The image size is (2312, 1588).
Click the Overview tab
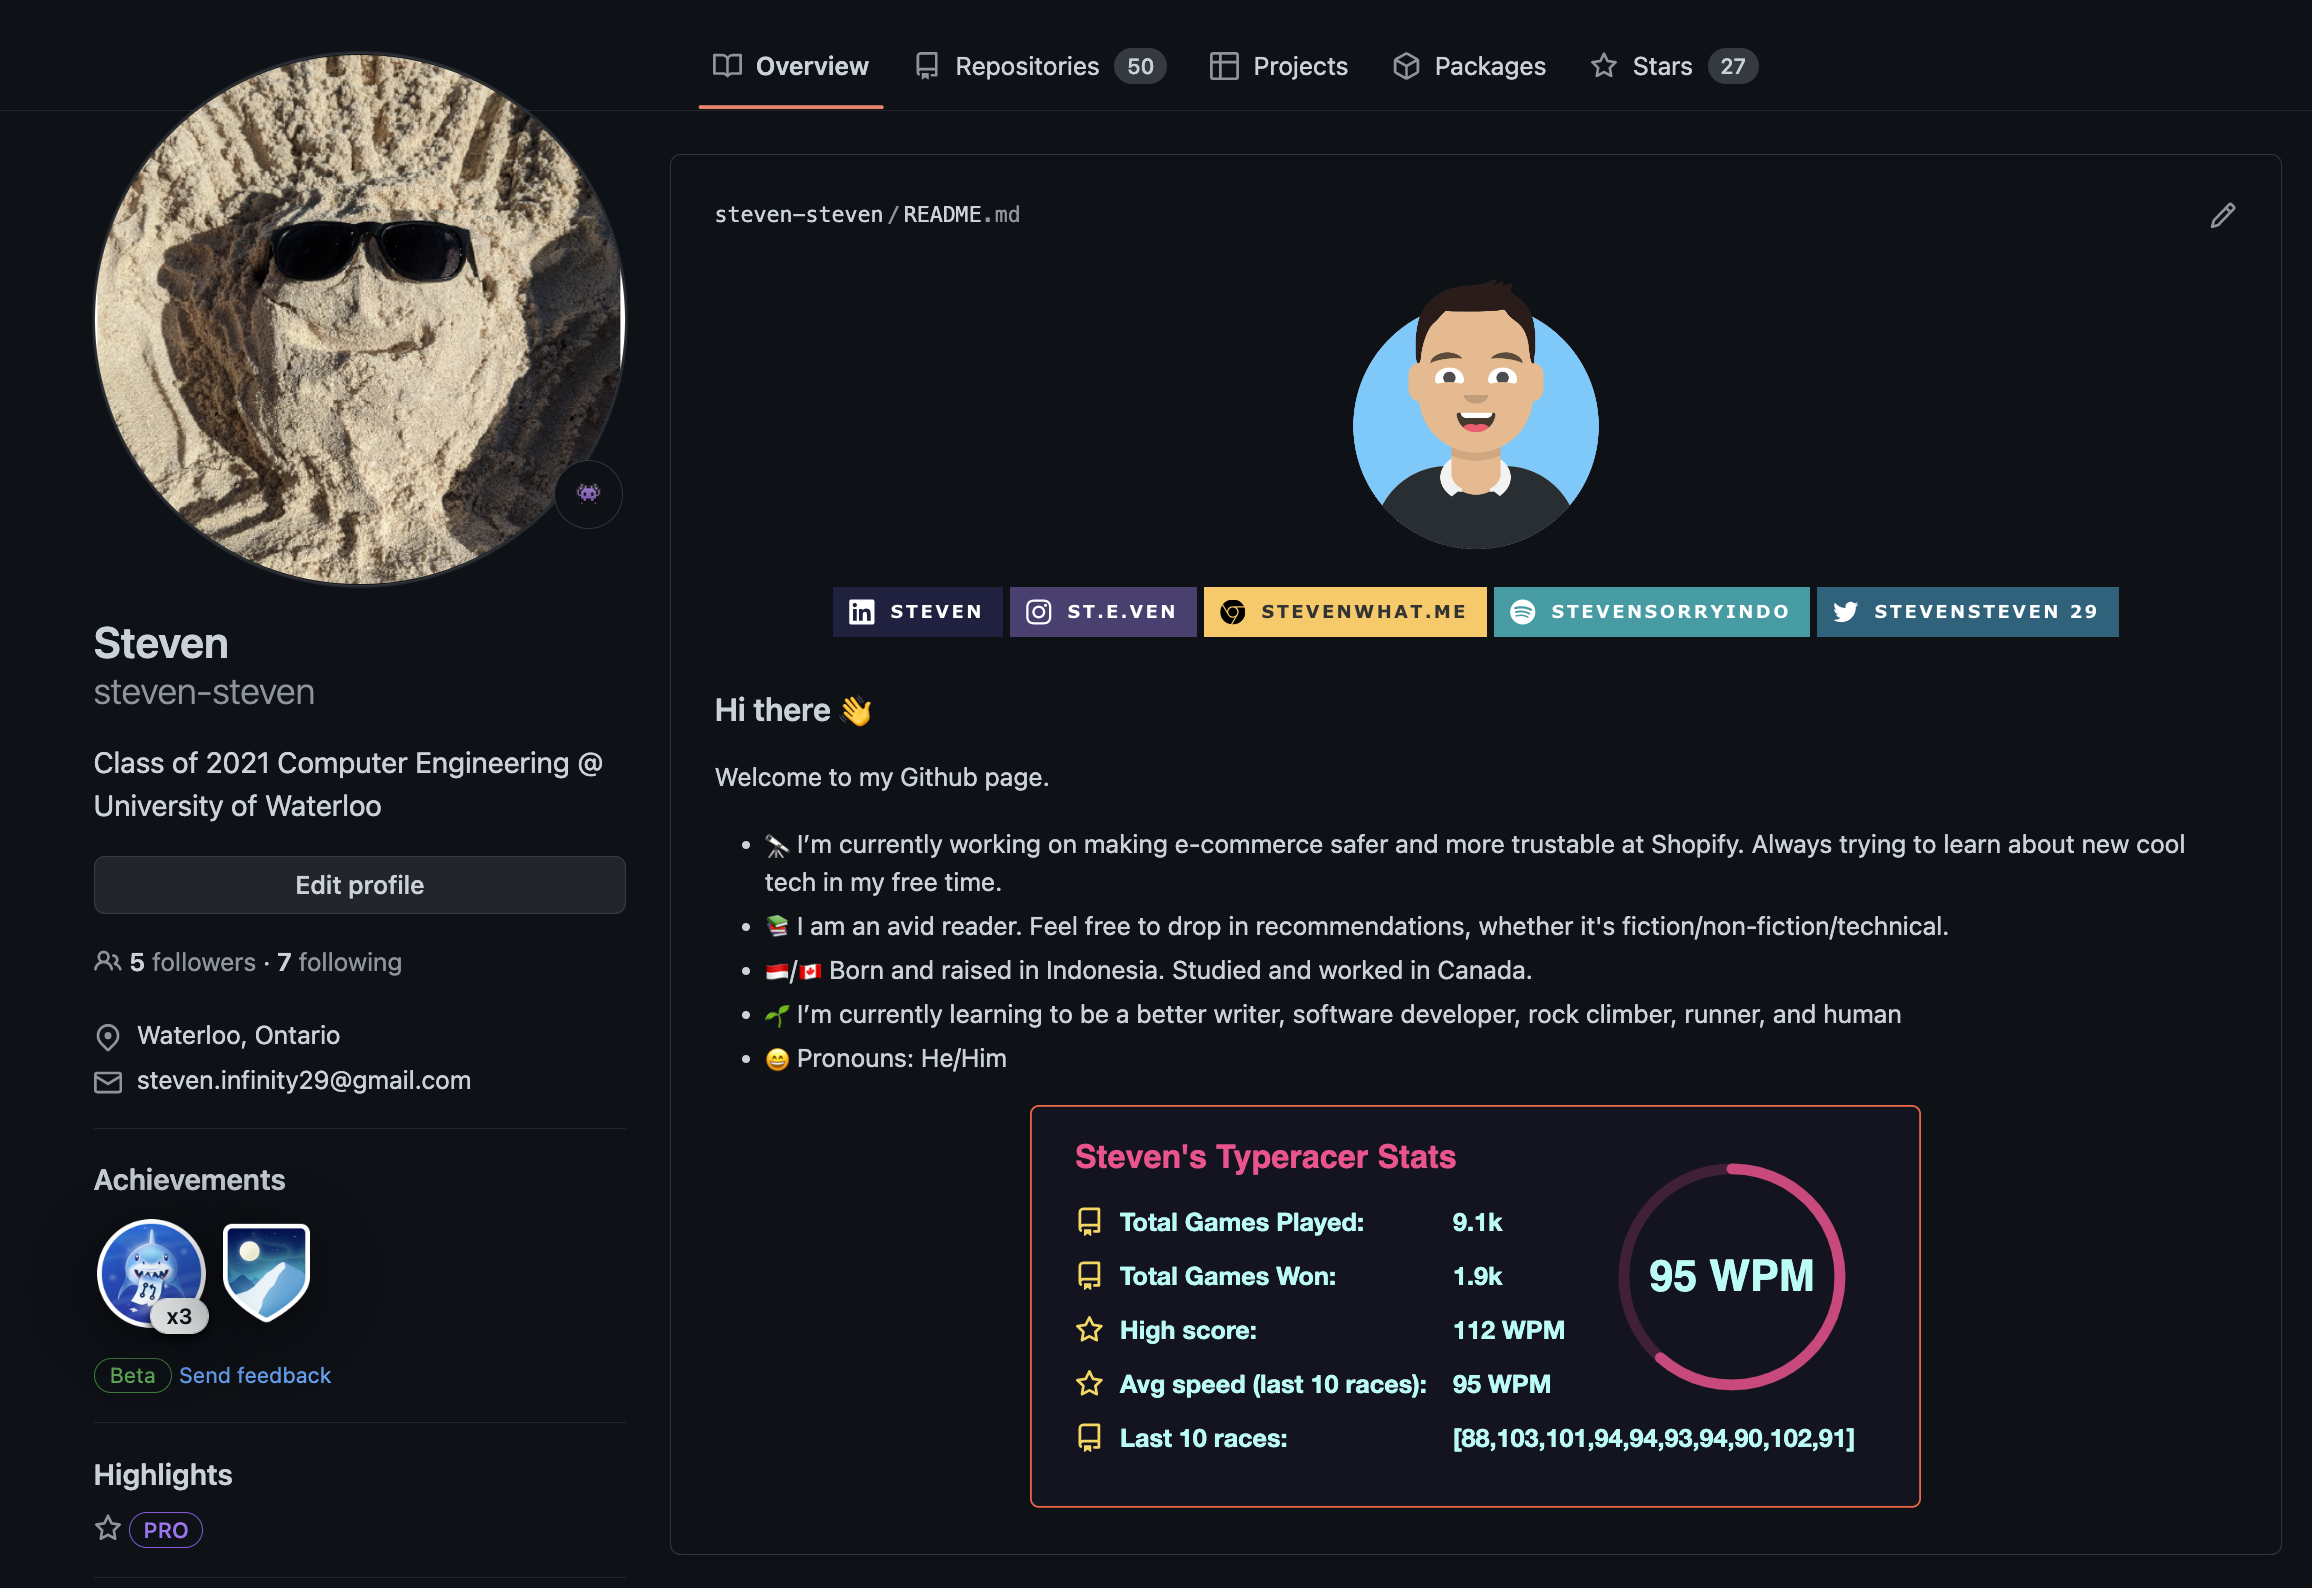pyautogui.click(x=789, y=65)
